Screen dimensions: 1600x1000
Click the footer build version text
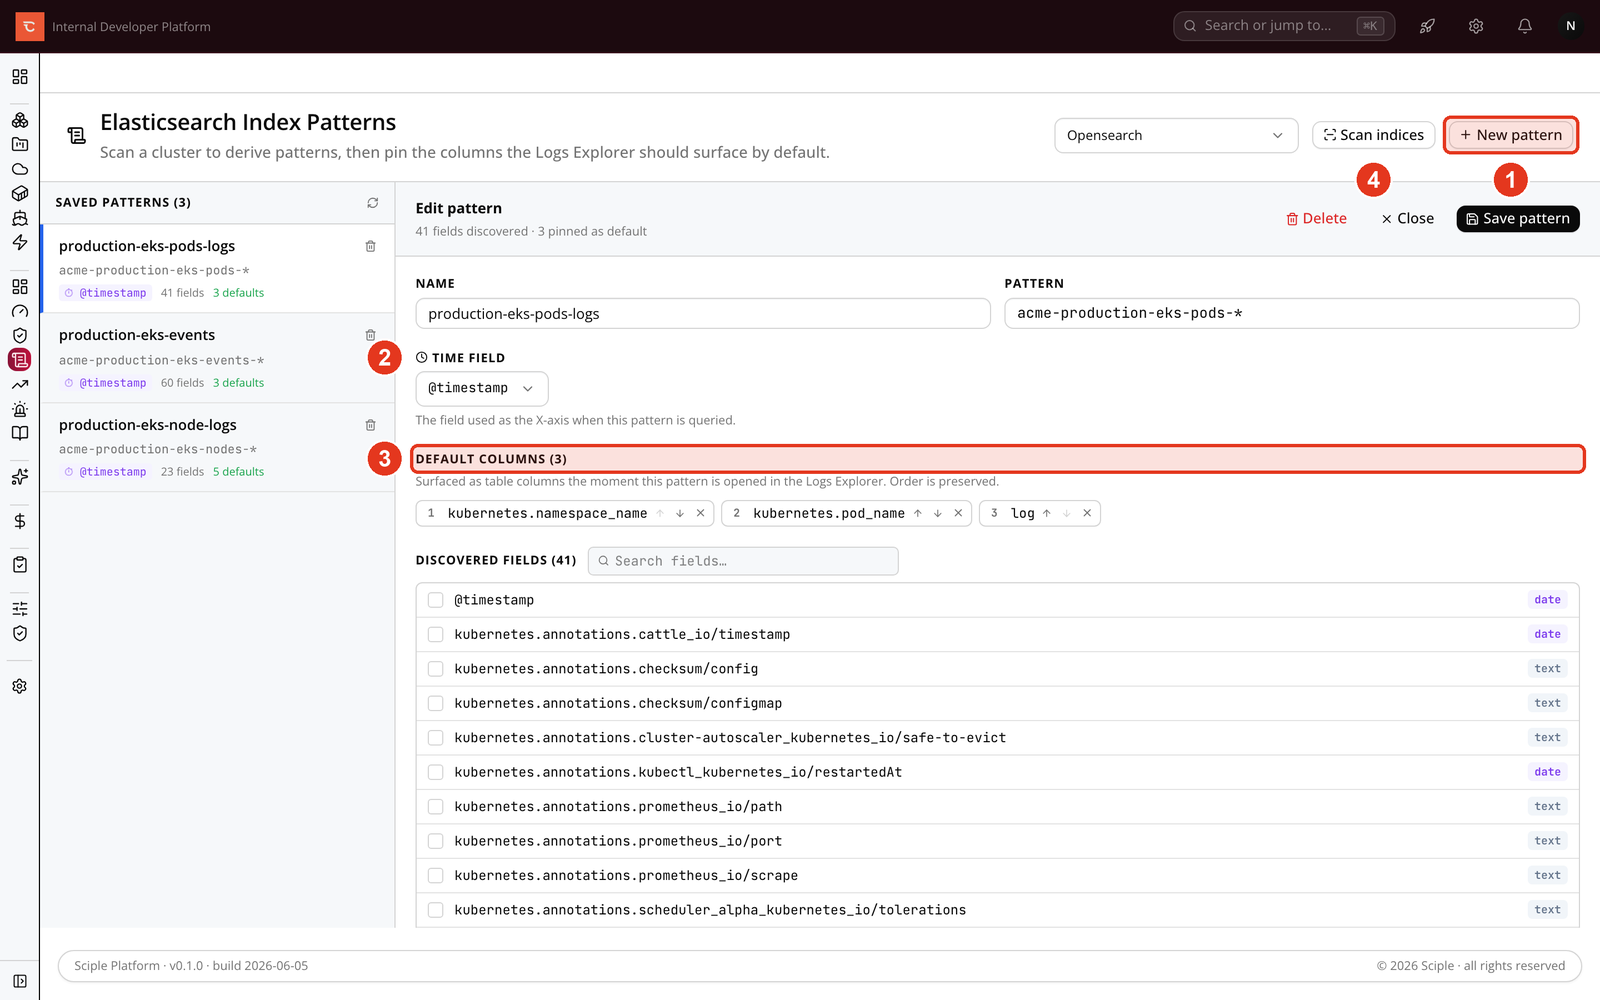[x=191, y=966]
